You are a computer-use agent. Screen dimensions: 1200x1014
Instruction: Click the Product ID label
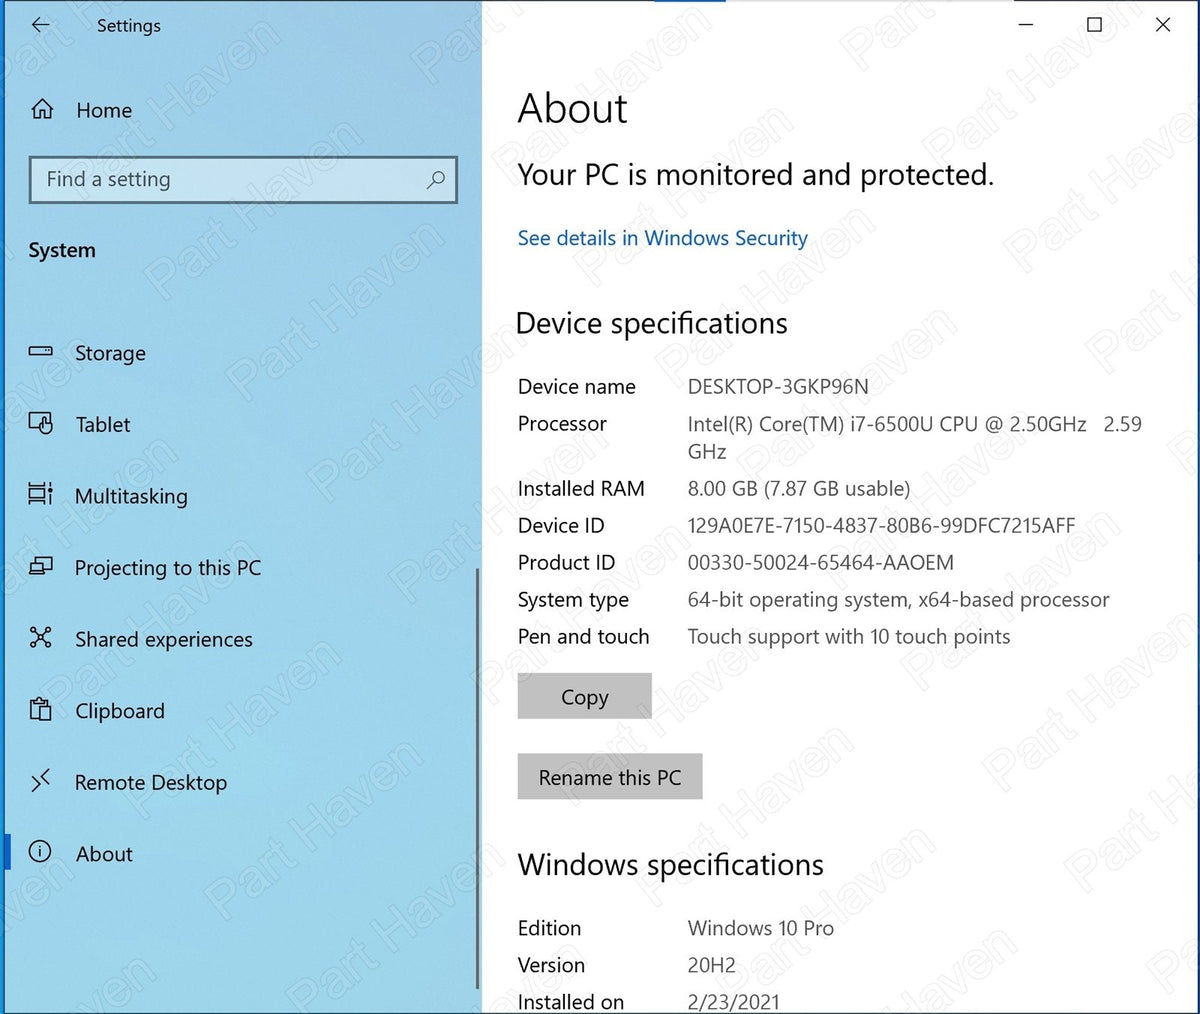click(566, 563)
